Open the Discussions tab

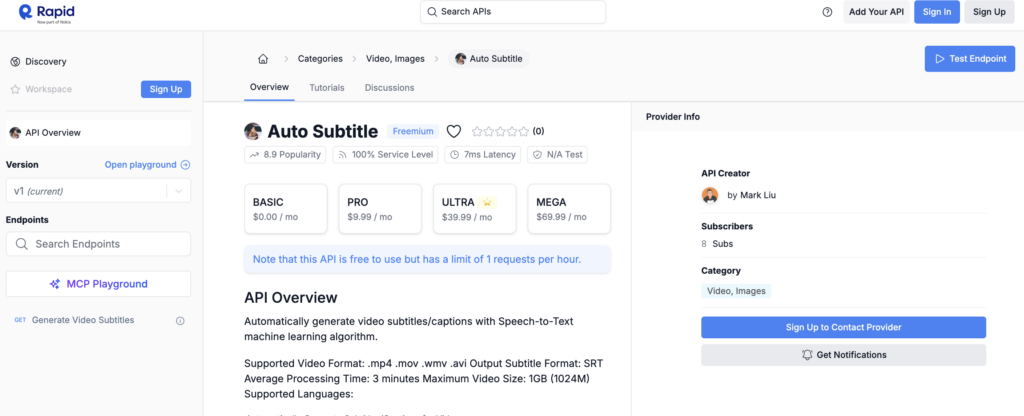[390, 88]
